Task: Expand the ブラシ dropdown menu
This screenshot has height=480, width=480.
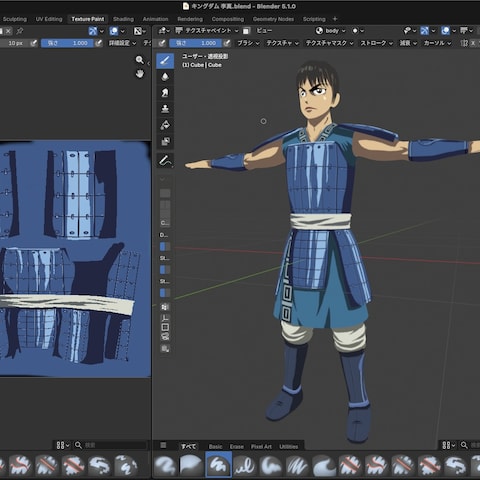Action: tap(248, 43)
